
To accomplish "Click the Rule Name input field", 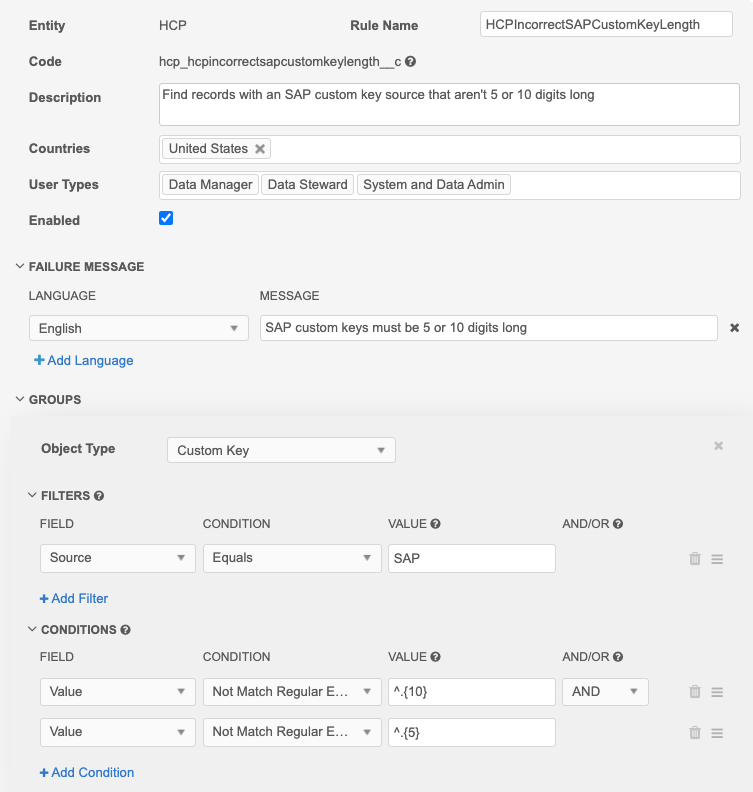I will [606, 24].
